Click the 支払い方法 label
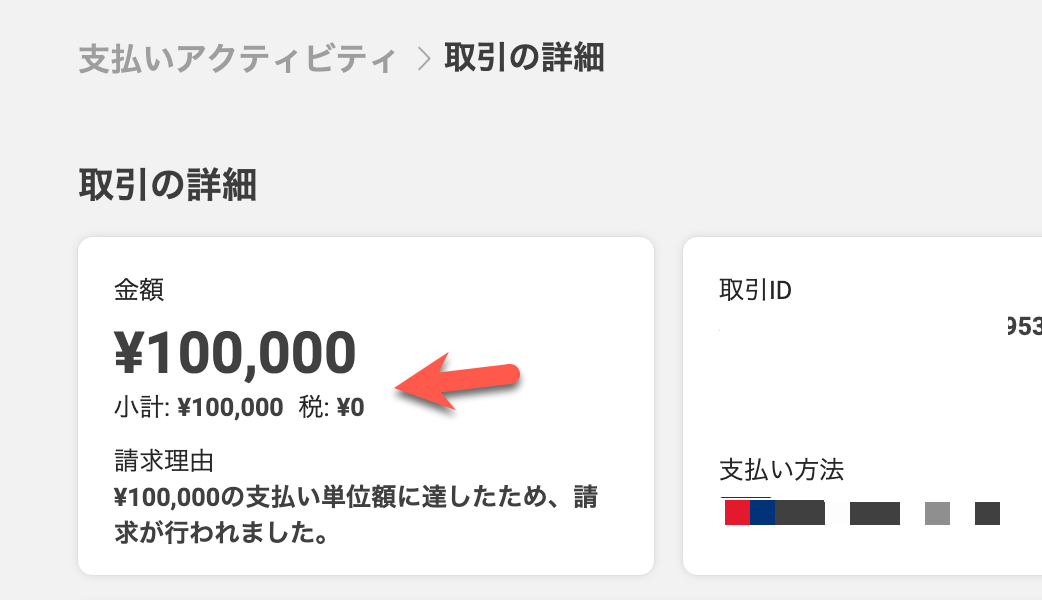The width and height of the screenshot is (1042, 600). 782,469
